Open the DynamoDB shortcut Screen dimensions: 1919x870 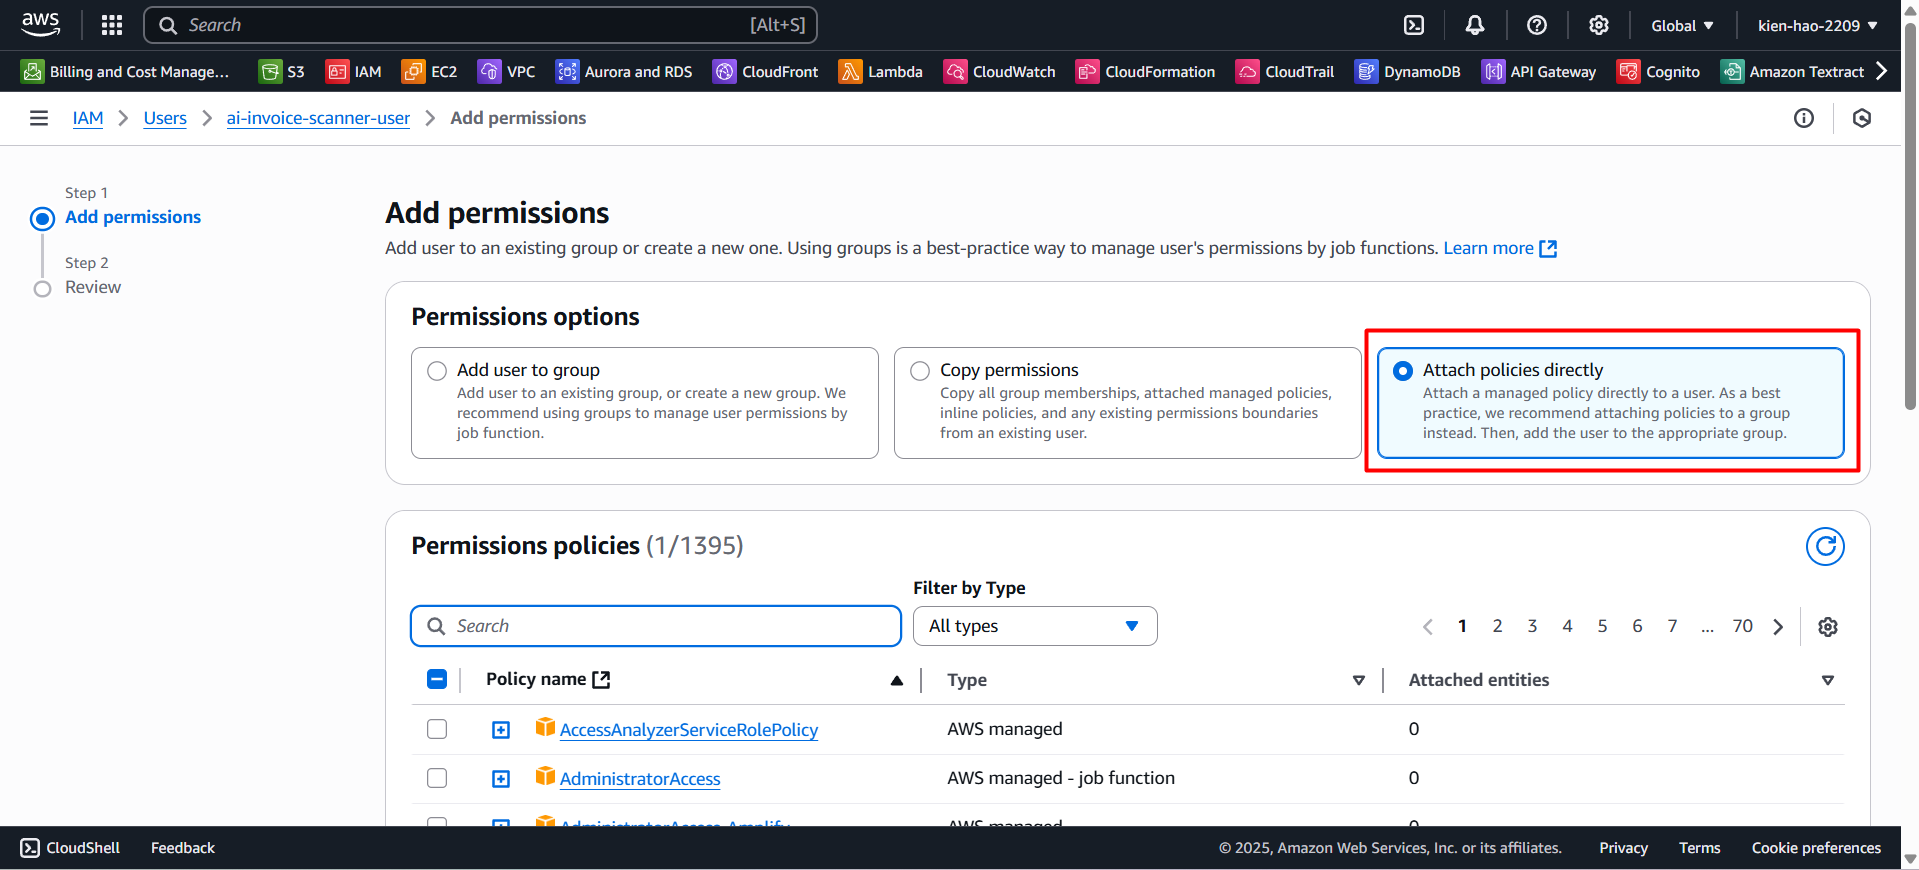click(x=1407, y=71)
